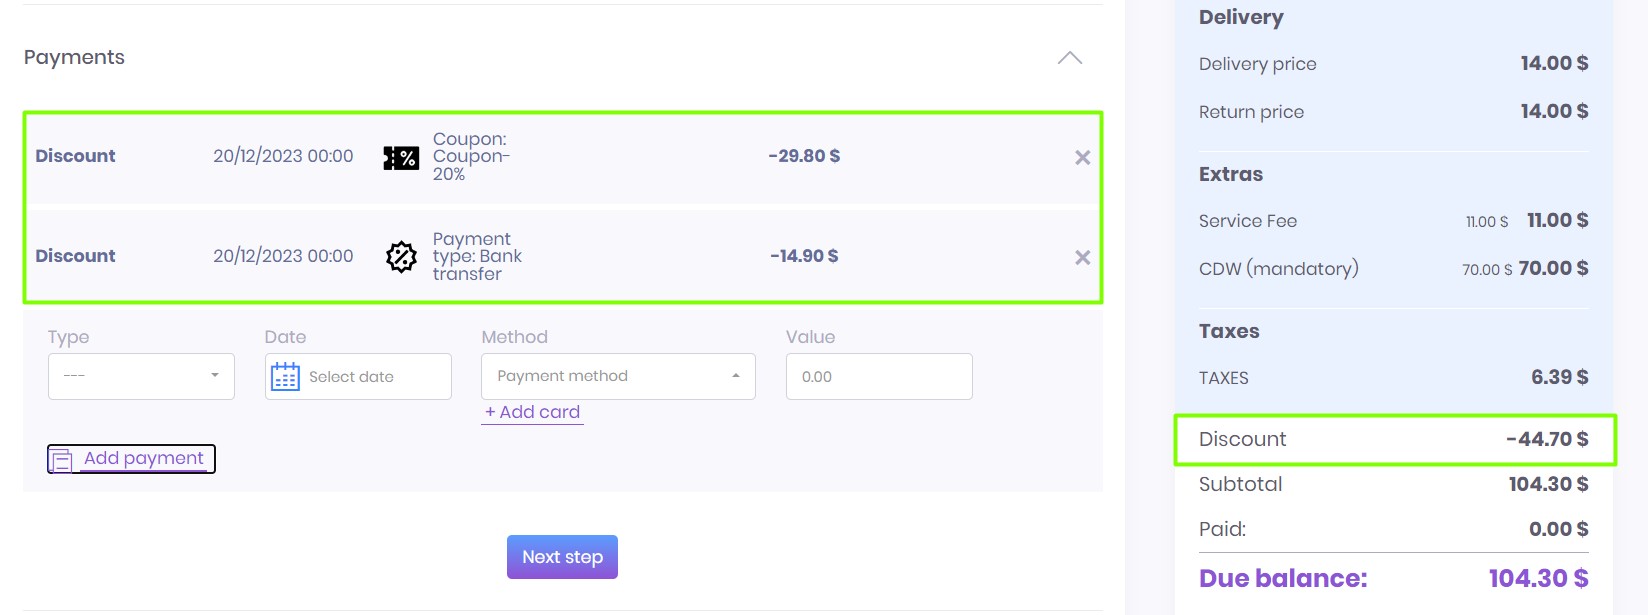Collapse the Payments section chevron
Screen dimensions: 1648x615
point(1069,58)
